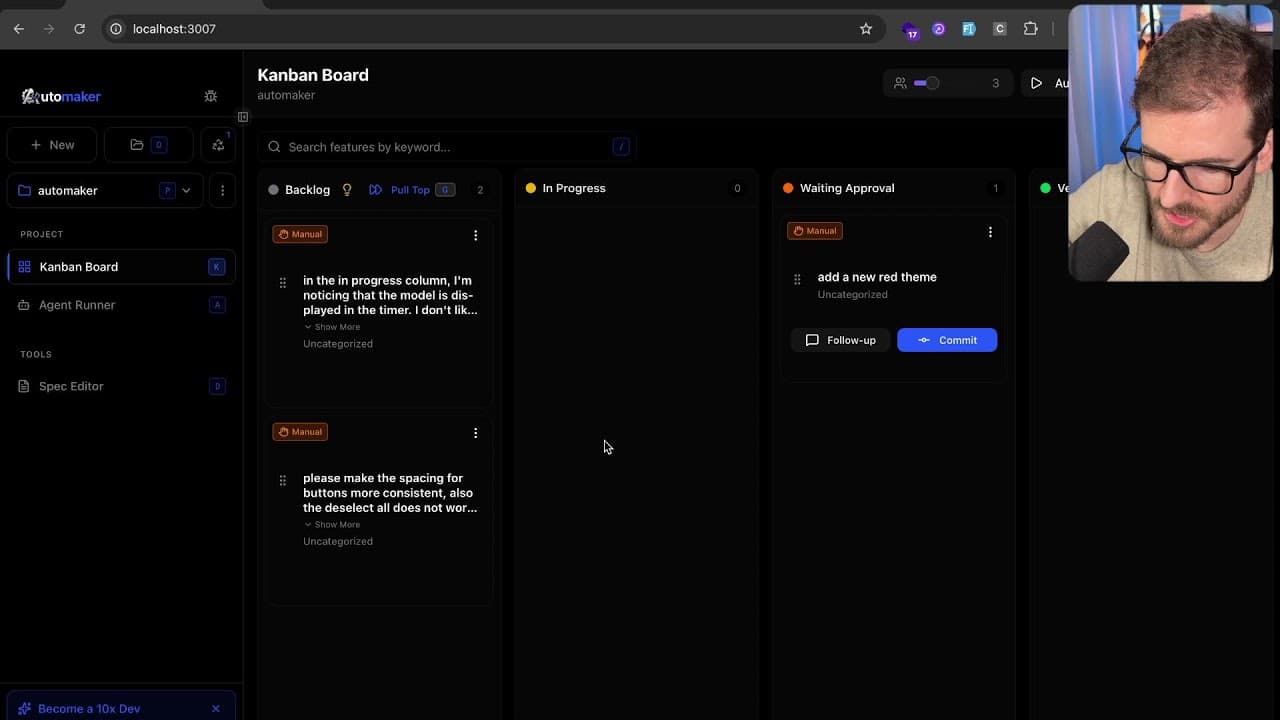This screenshot has height=720, width=1280.
Task: Expand Show More on the button spacing card
Action: [332, 525]
